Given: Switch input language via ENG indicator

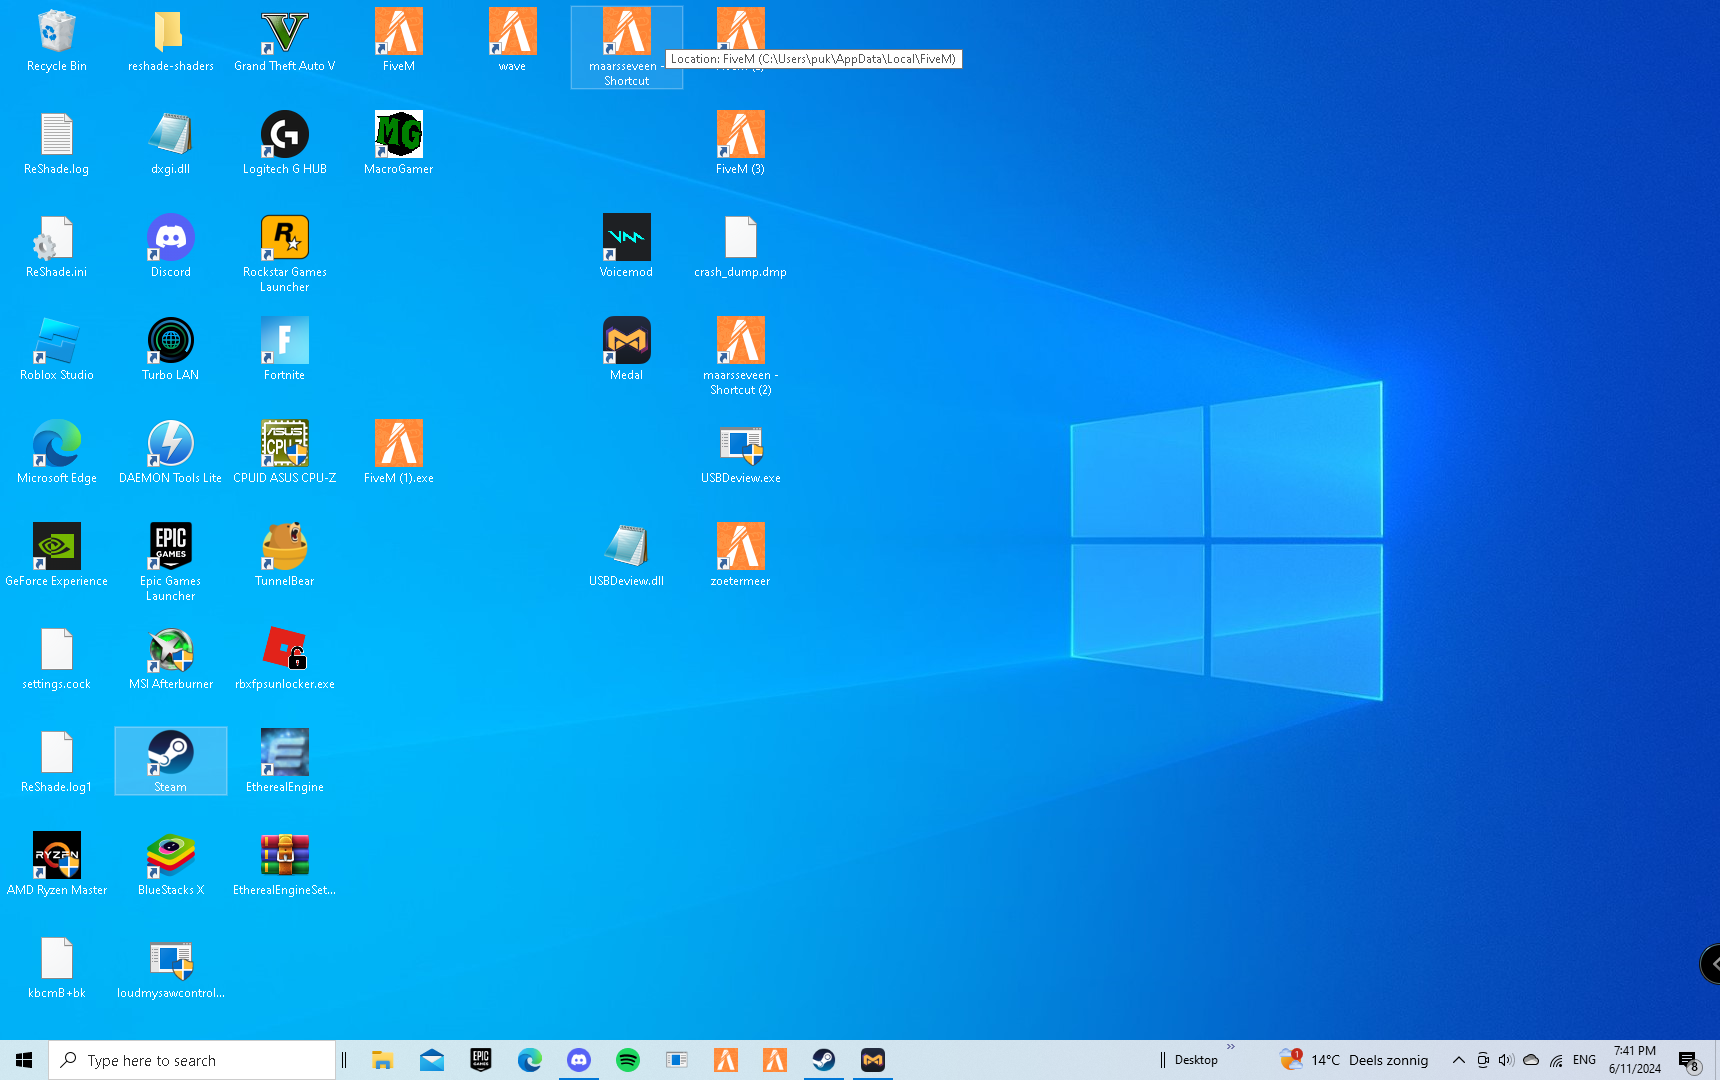Looking at the screenshot, I should click(1584, 1060).
